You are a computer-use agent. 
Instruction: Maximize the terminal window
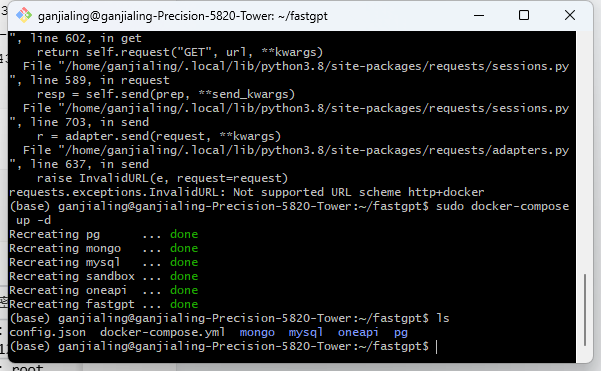point(524,15)
